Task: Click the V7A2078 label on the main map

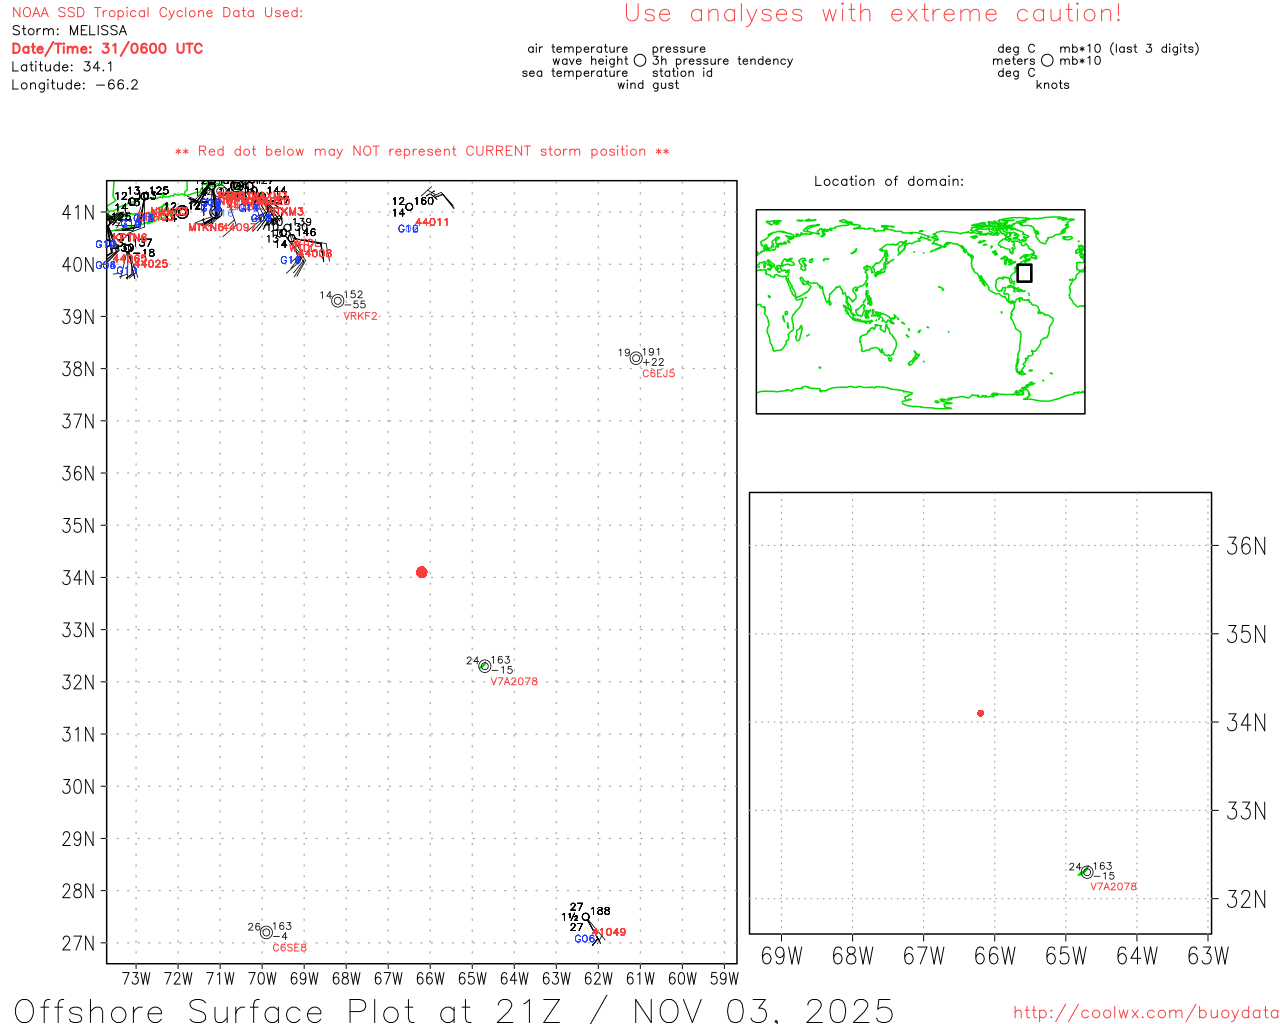Action: coord(514,681)
